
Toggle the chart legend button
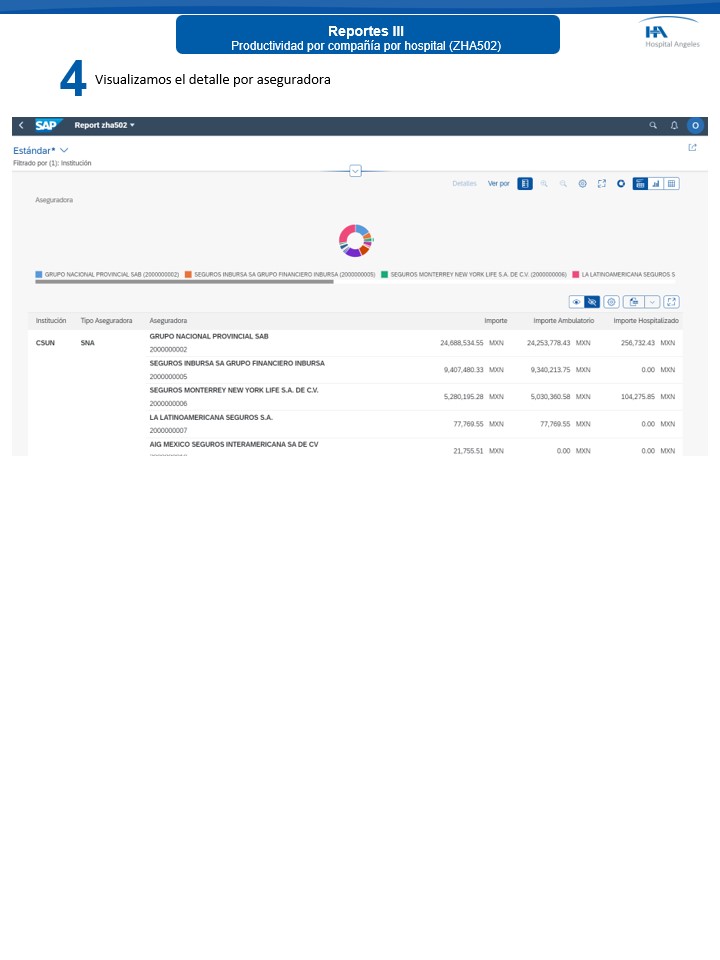tap(525, 184)
